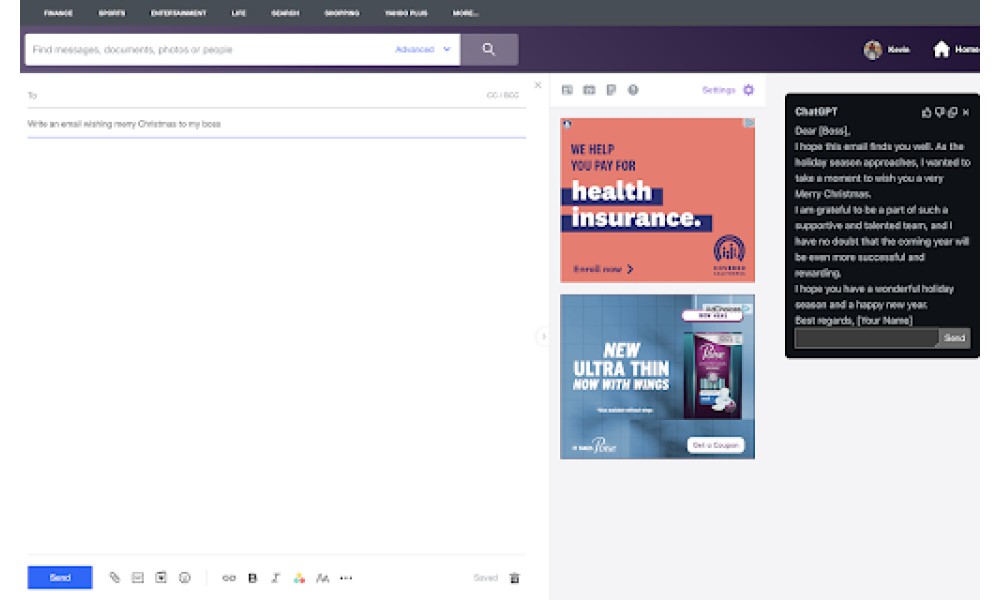Insert a hyperlink with link icon
The image size is (1000, 600).
tap(229, 578)
